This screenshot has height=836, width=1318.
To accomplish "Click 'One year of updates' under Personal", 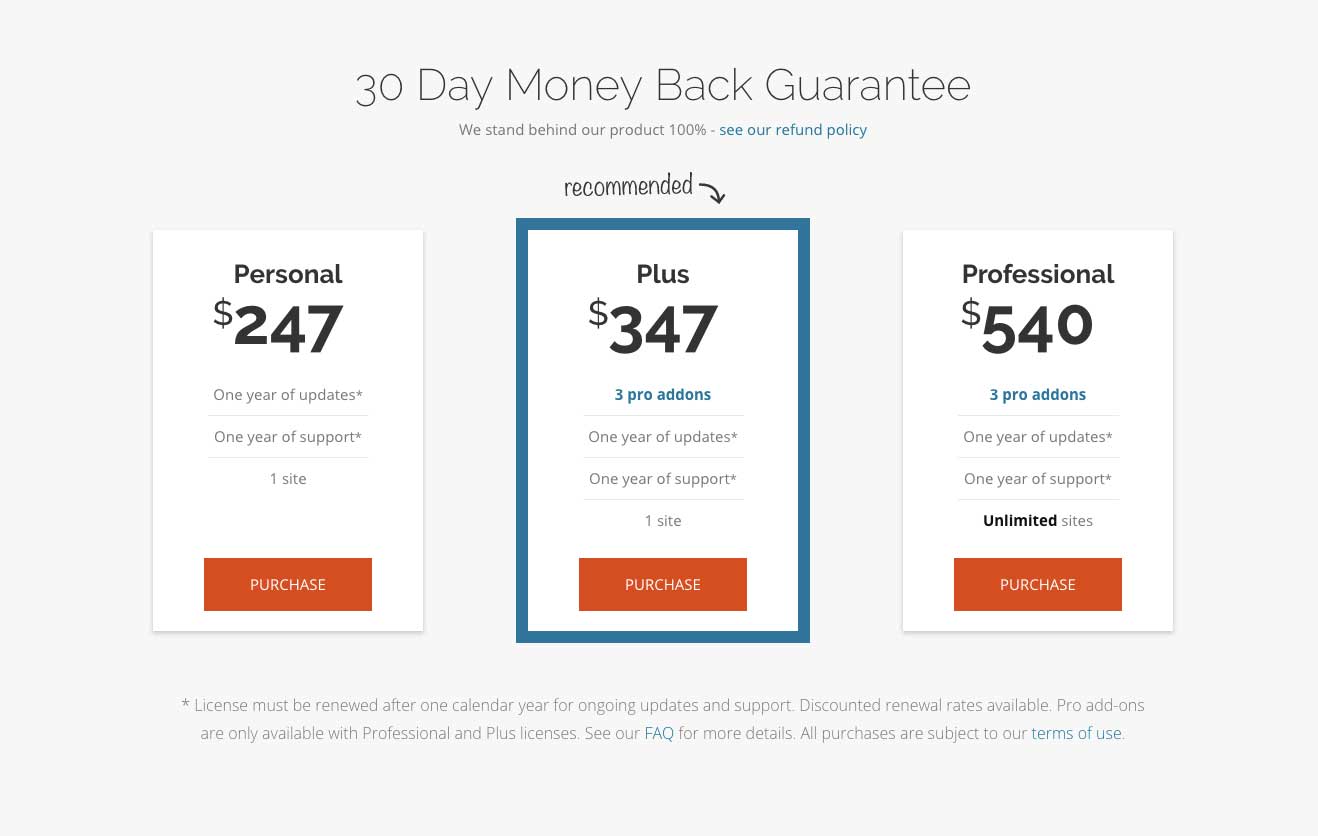I will coord(288,394).
